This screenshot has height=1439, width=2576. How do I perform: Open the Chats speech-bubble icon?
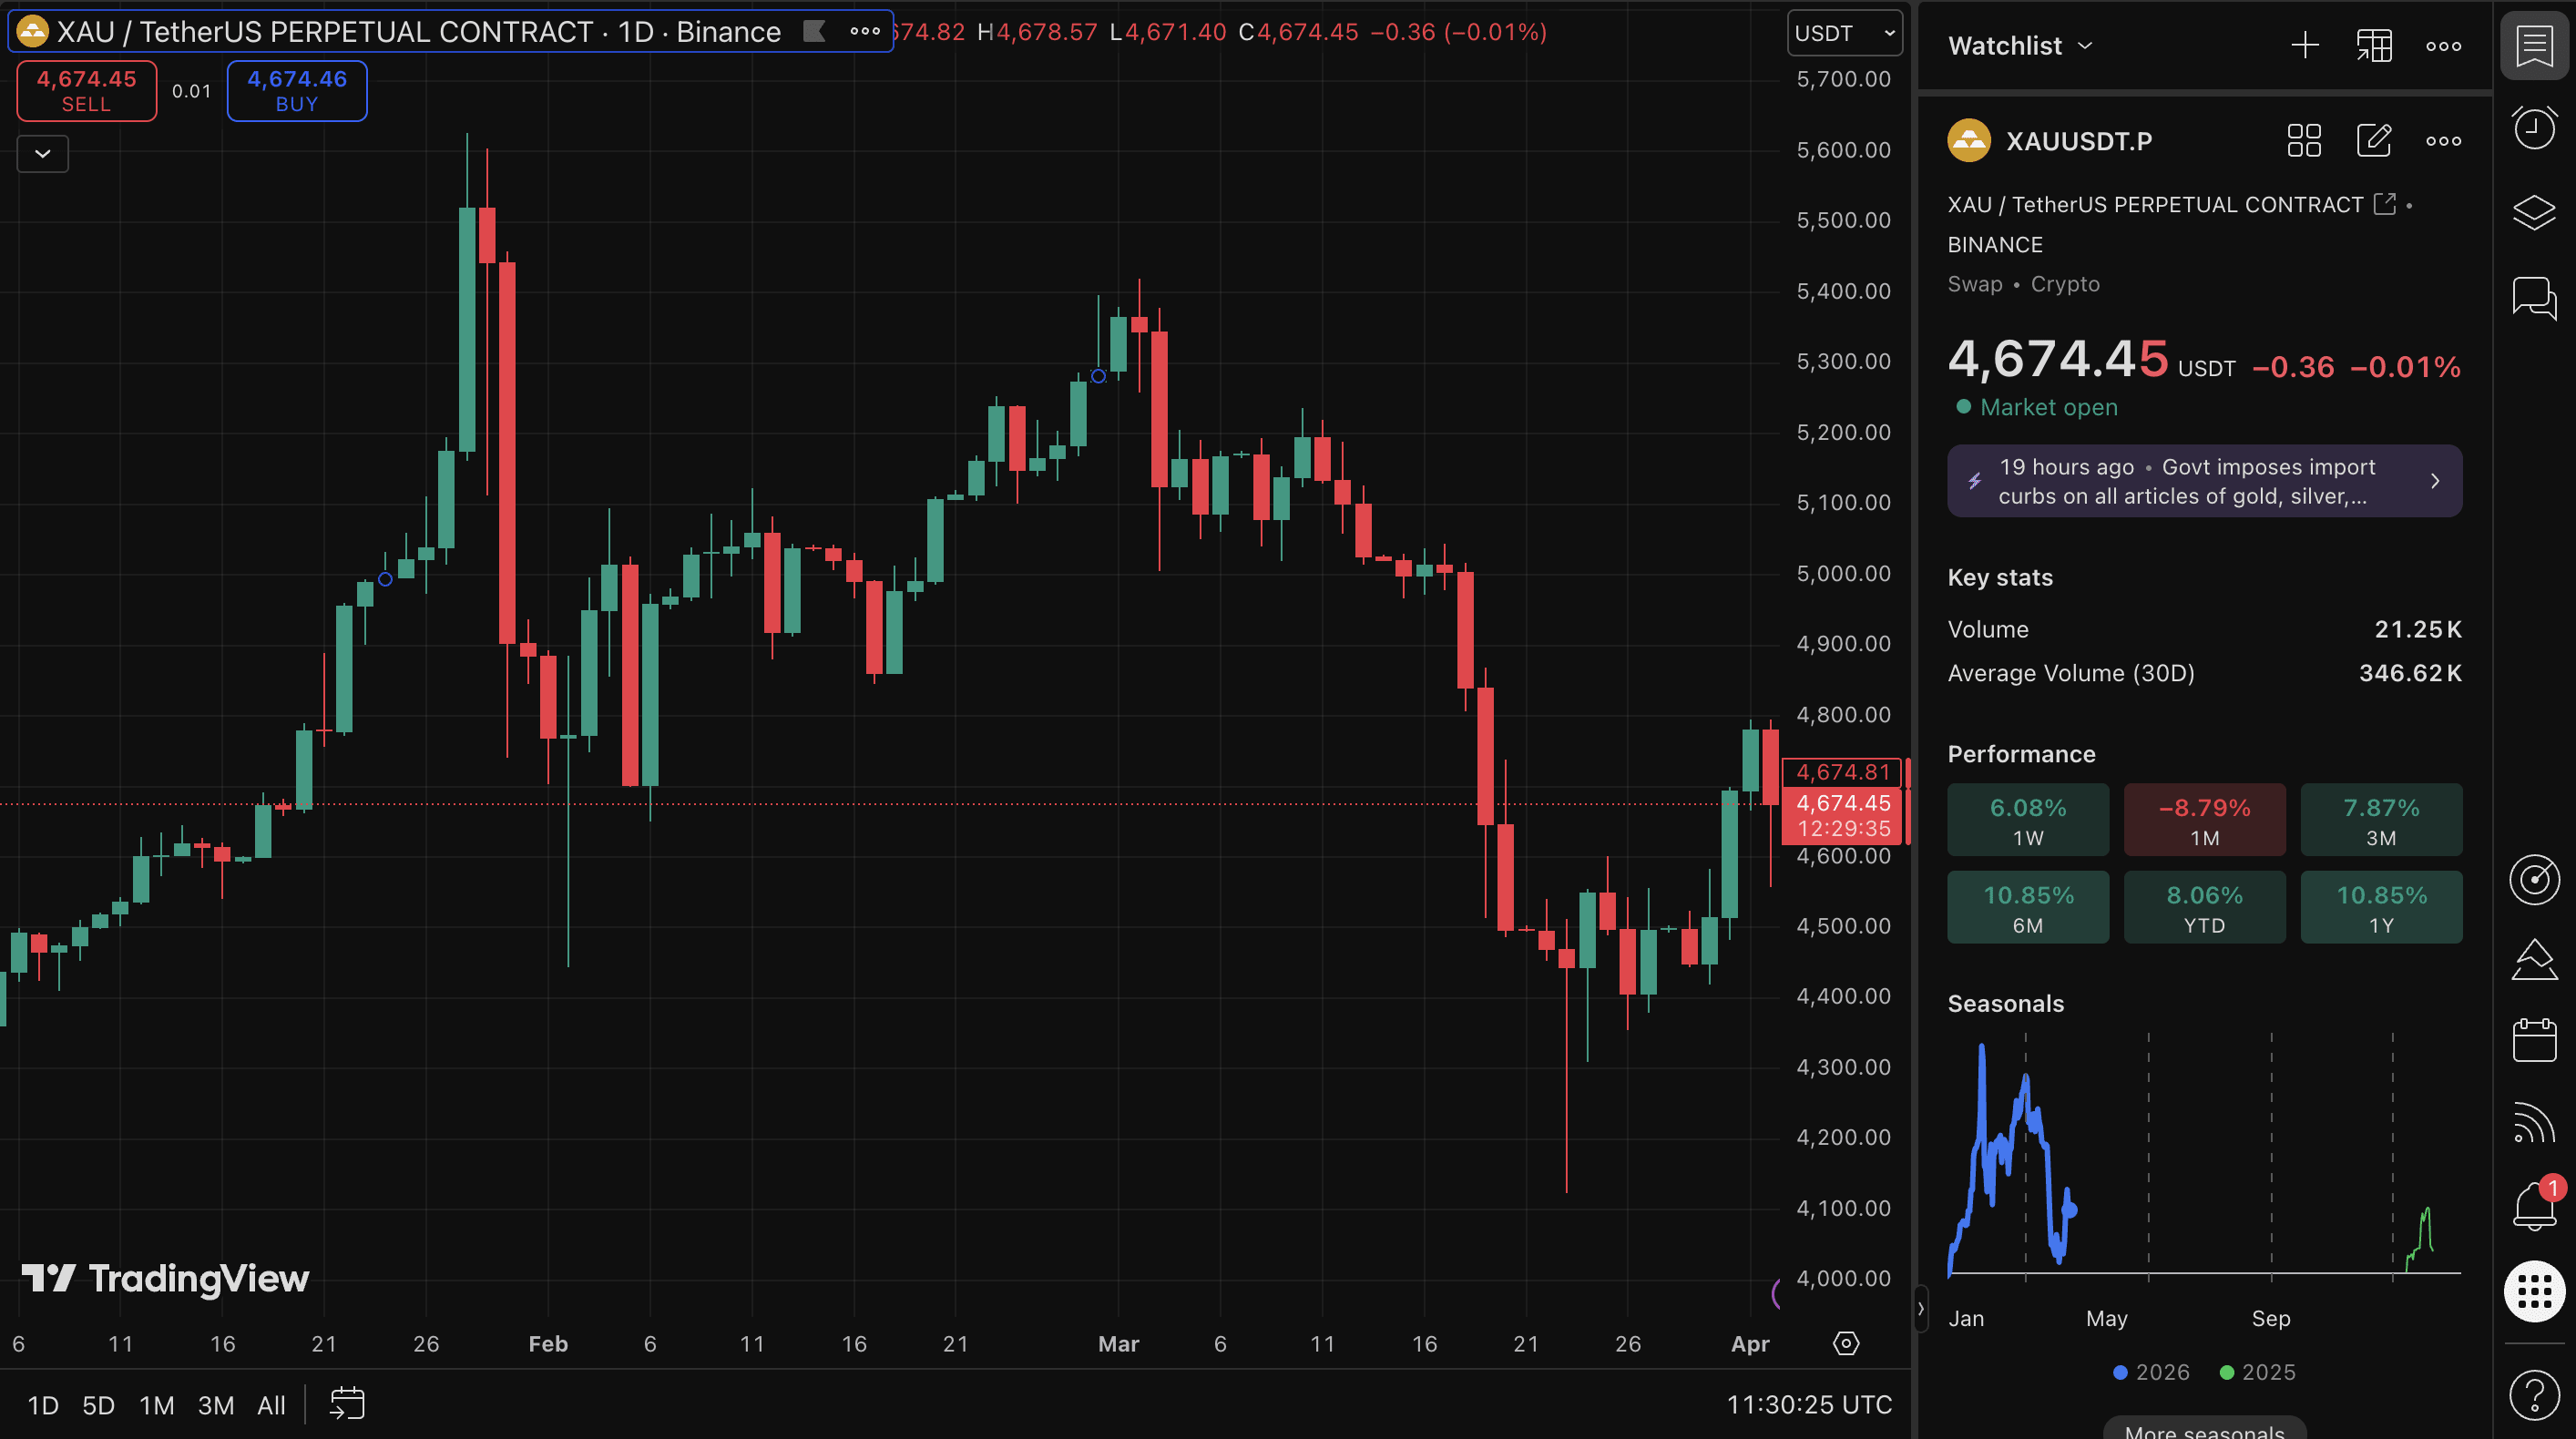2534,298
